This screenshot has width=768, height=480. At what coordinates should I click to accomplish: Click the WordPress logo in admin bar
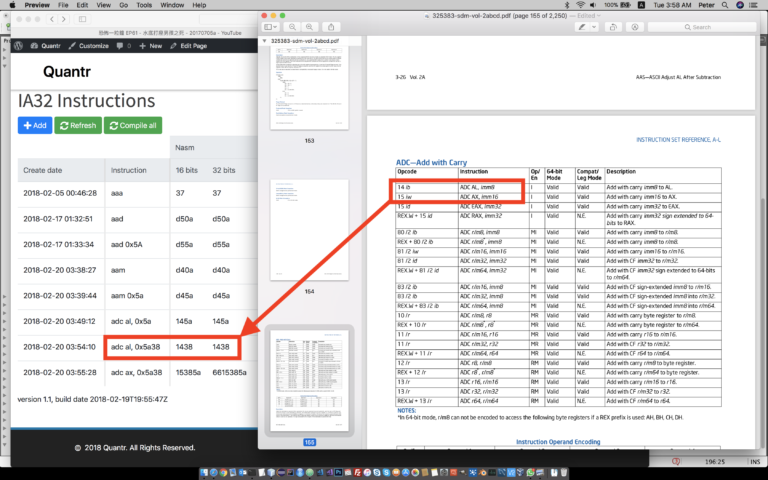(x=19, y=46)
